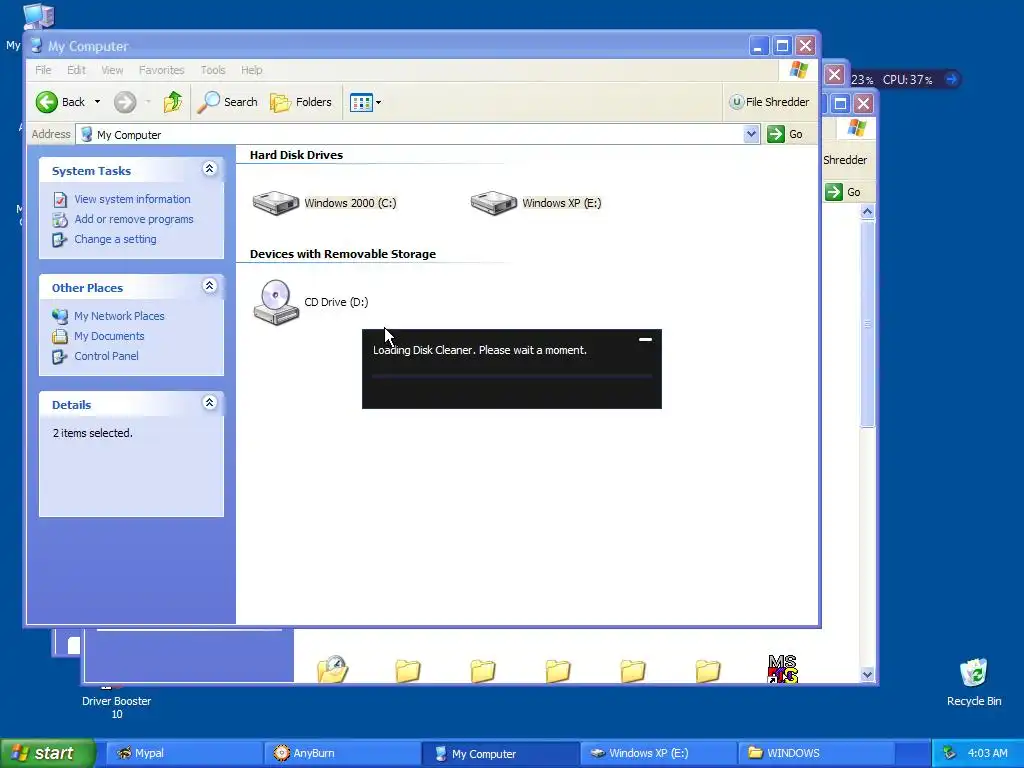Click the Disk Cleaner loading progress bar
1024x768 pixels.
tap(512, 376)
